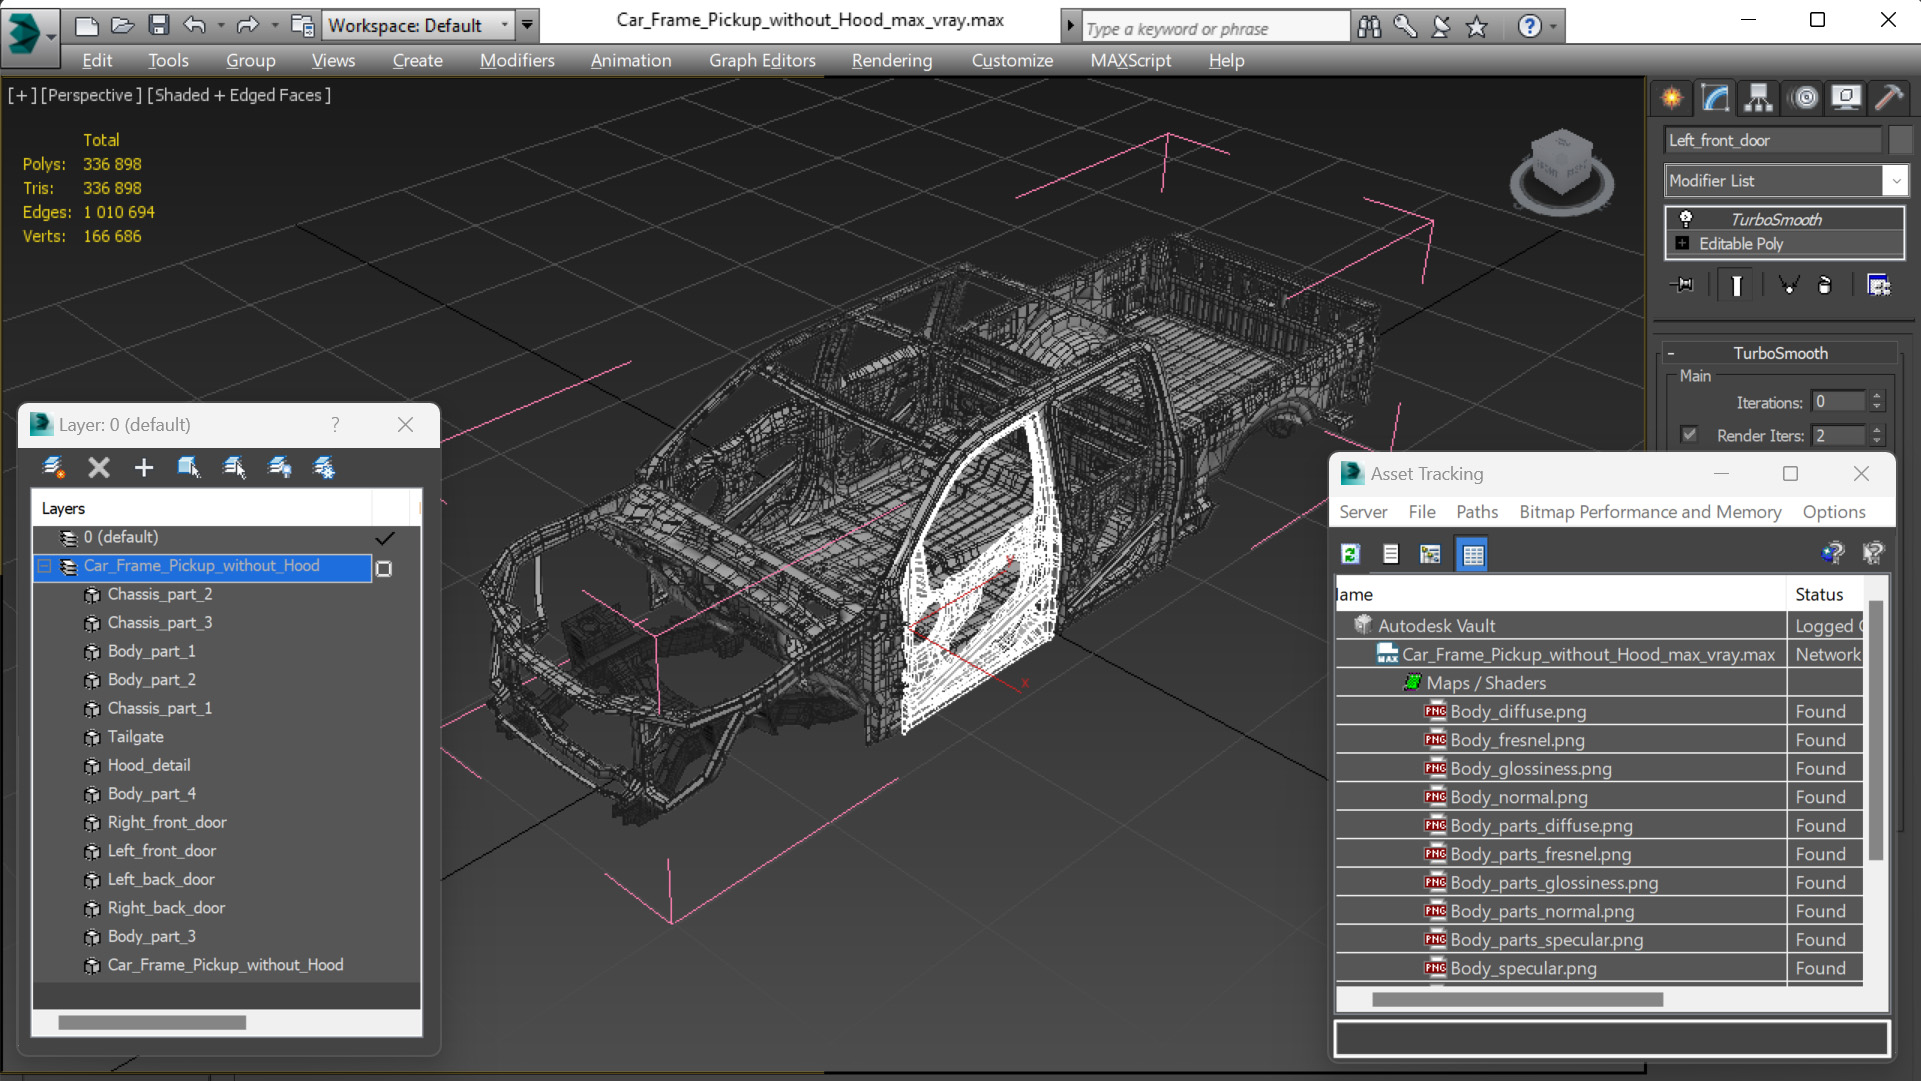
Task: Click Remove modifier from stack trash icon
Action: click(1824, 286)
